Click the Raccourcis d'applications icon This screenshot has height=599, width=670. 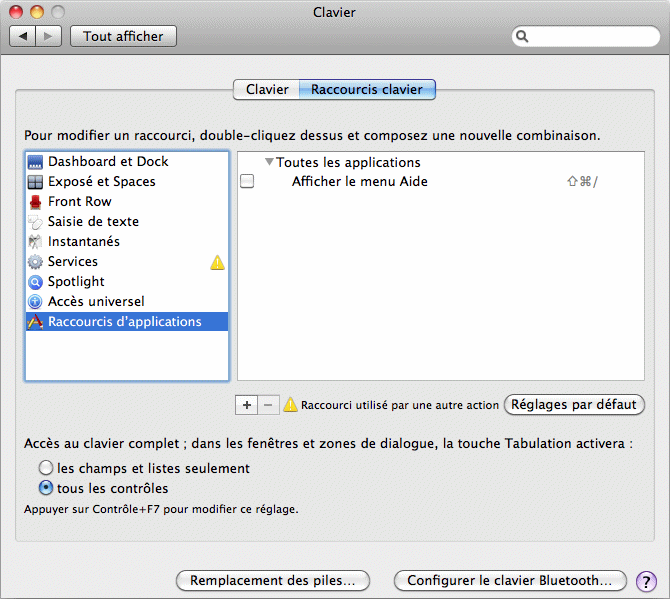(x=35, y=322)
